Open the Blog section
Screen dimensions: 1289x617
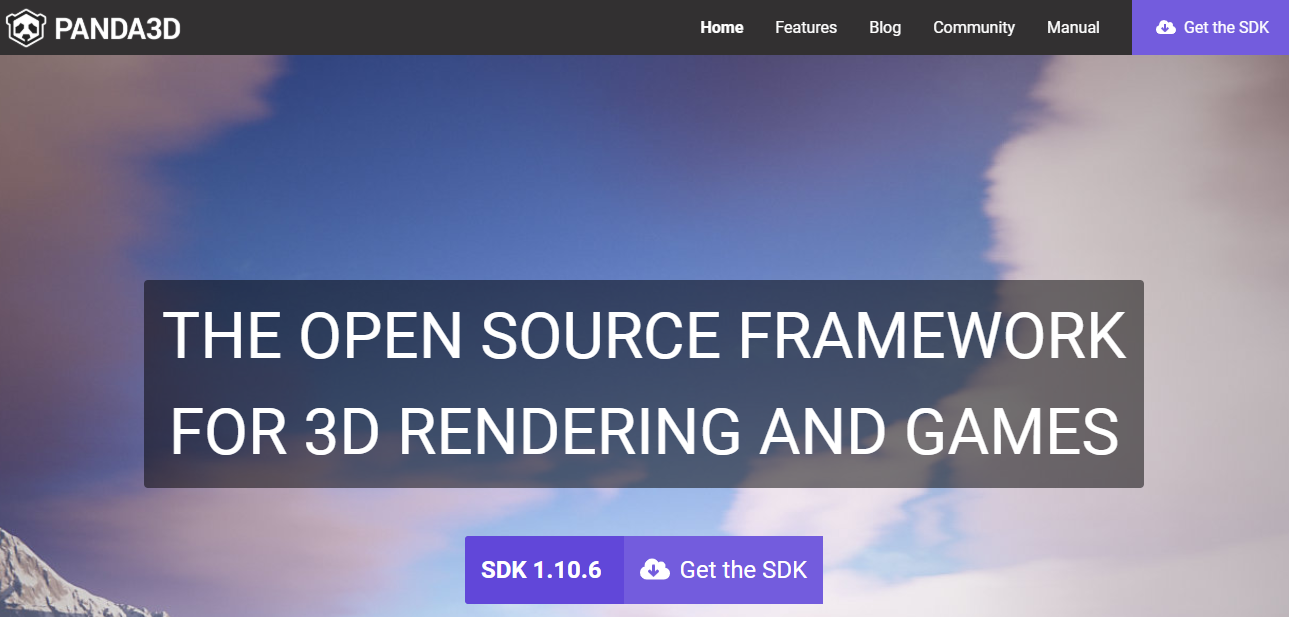[885, 28]
